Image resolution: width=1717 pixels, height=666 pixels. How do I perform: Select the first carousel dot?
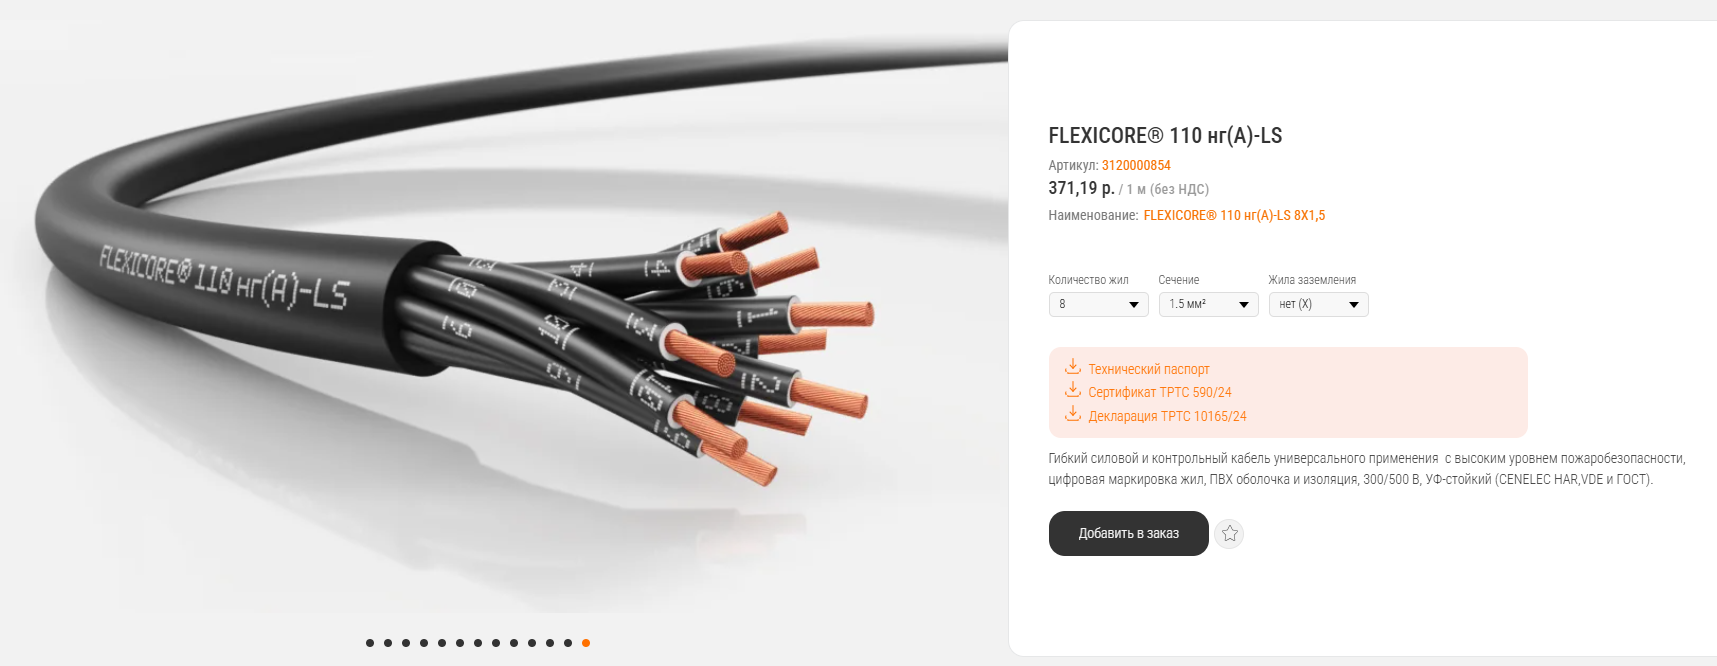[370, 643]
